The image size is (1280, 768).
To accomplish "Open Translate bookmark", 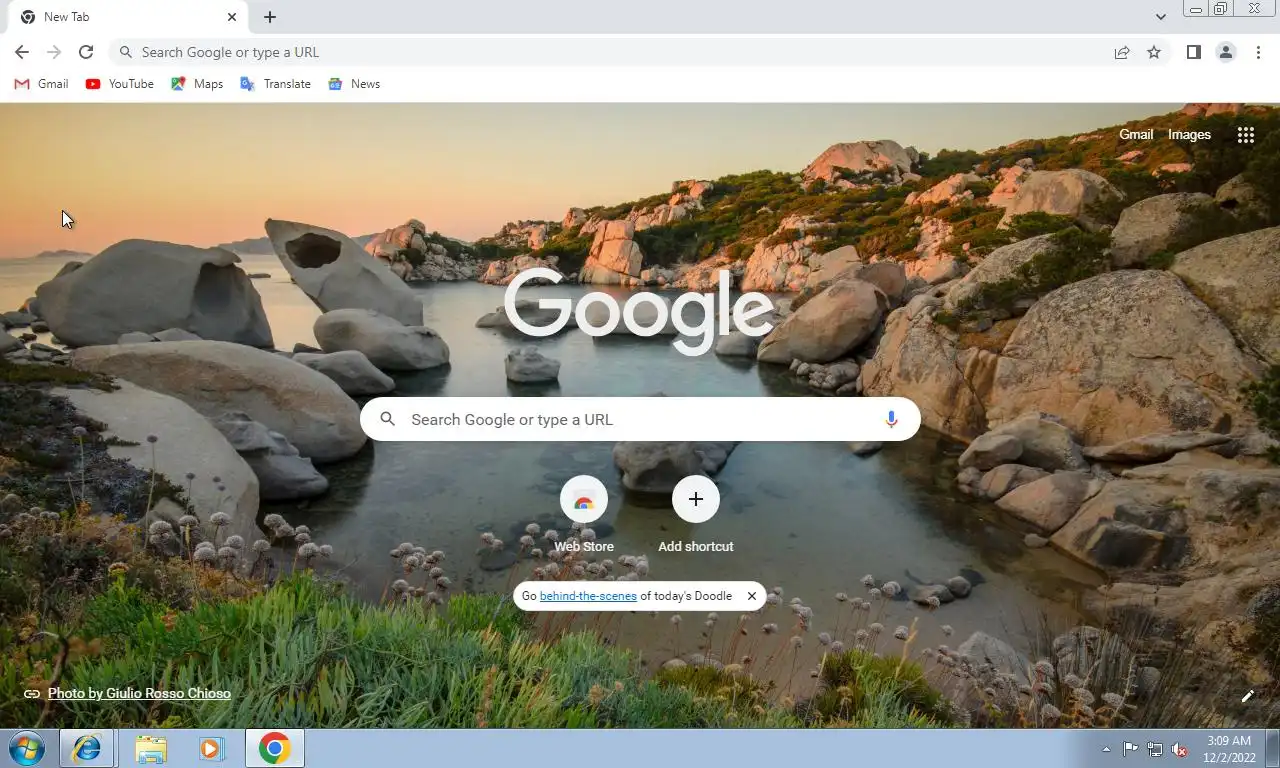I will tap(275, 84).
